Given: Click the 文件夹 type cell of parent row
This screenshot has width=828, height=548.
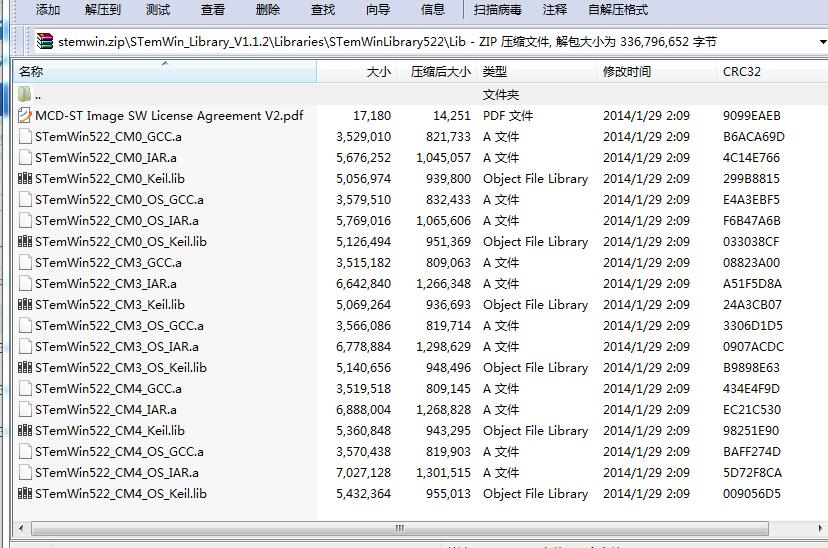Looking at the screenshot, I should 501,95.
